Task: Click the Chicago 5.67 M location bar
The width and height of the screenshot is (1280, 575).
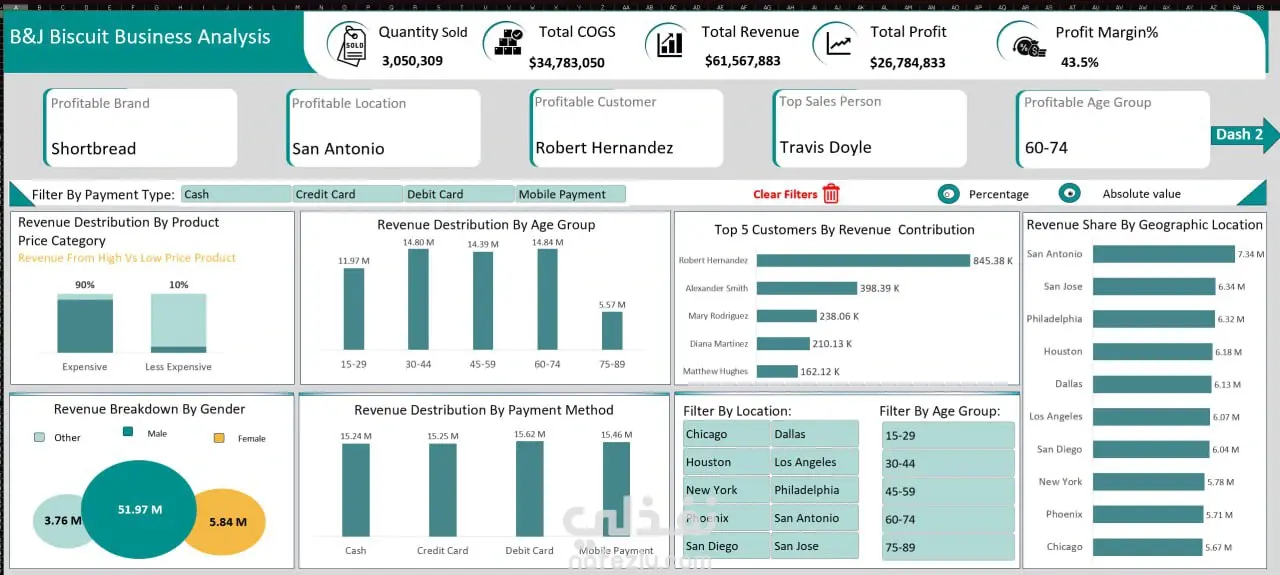Action: (1147, 547)
